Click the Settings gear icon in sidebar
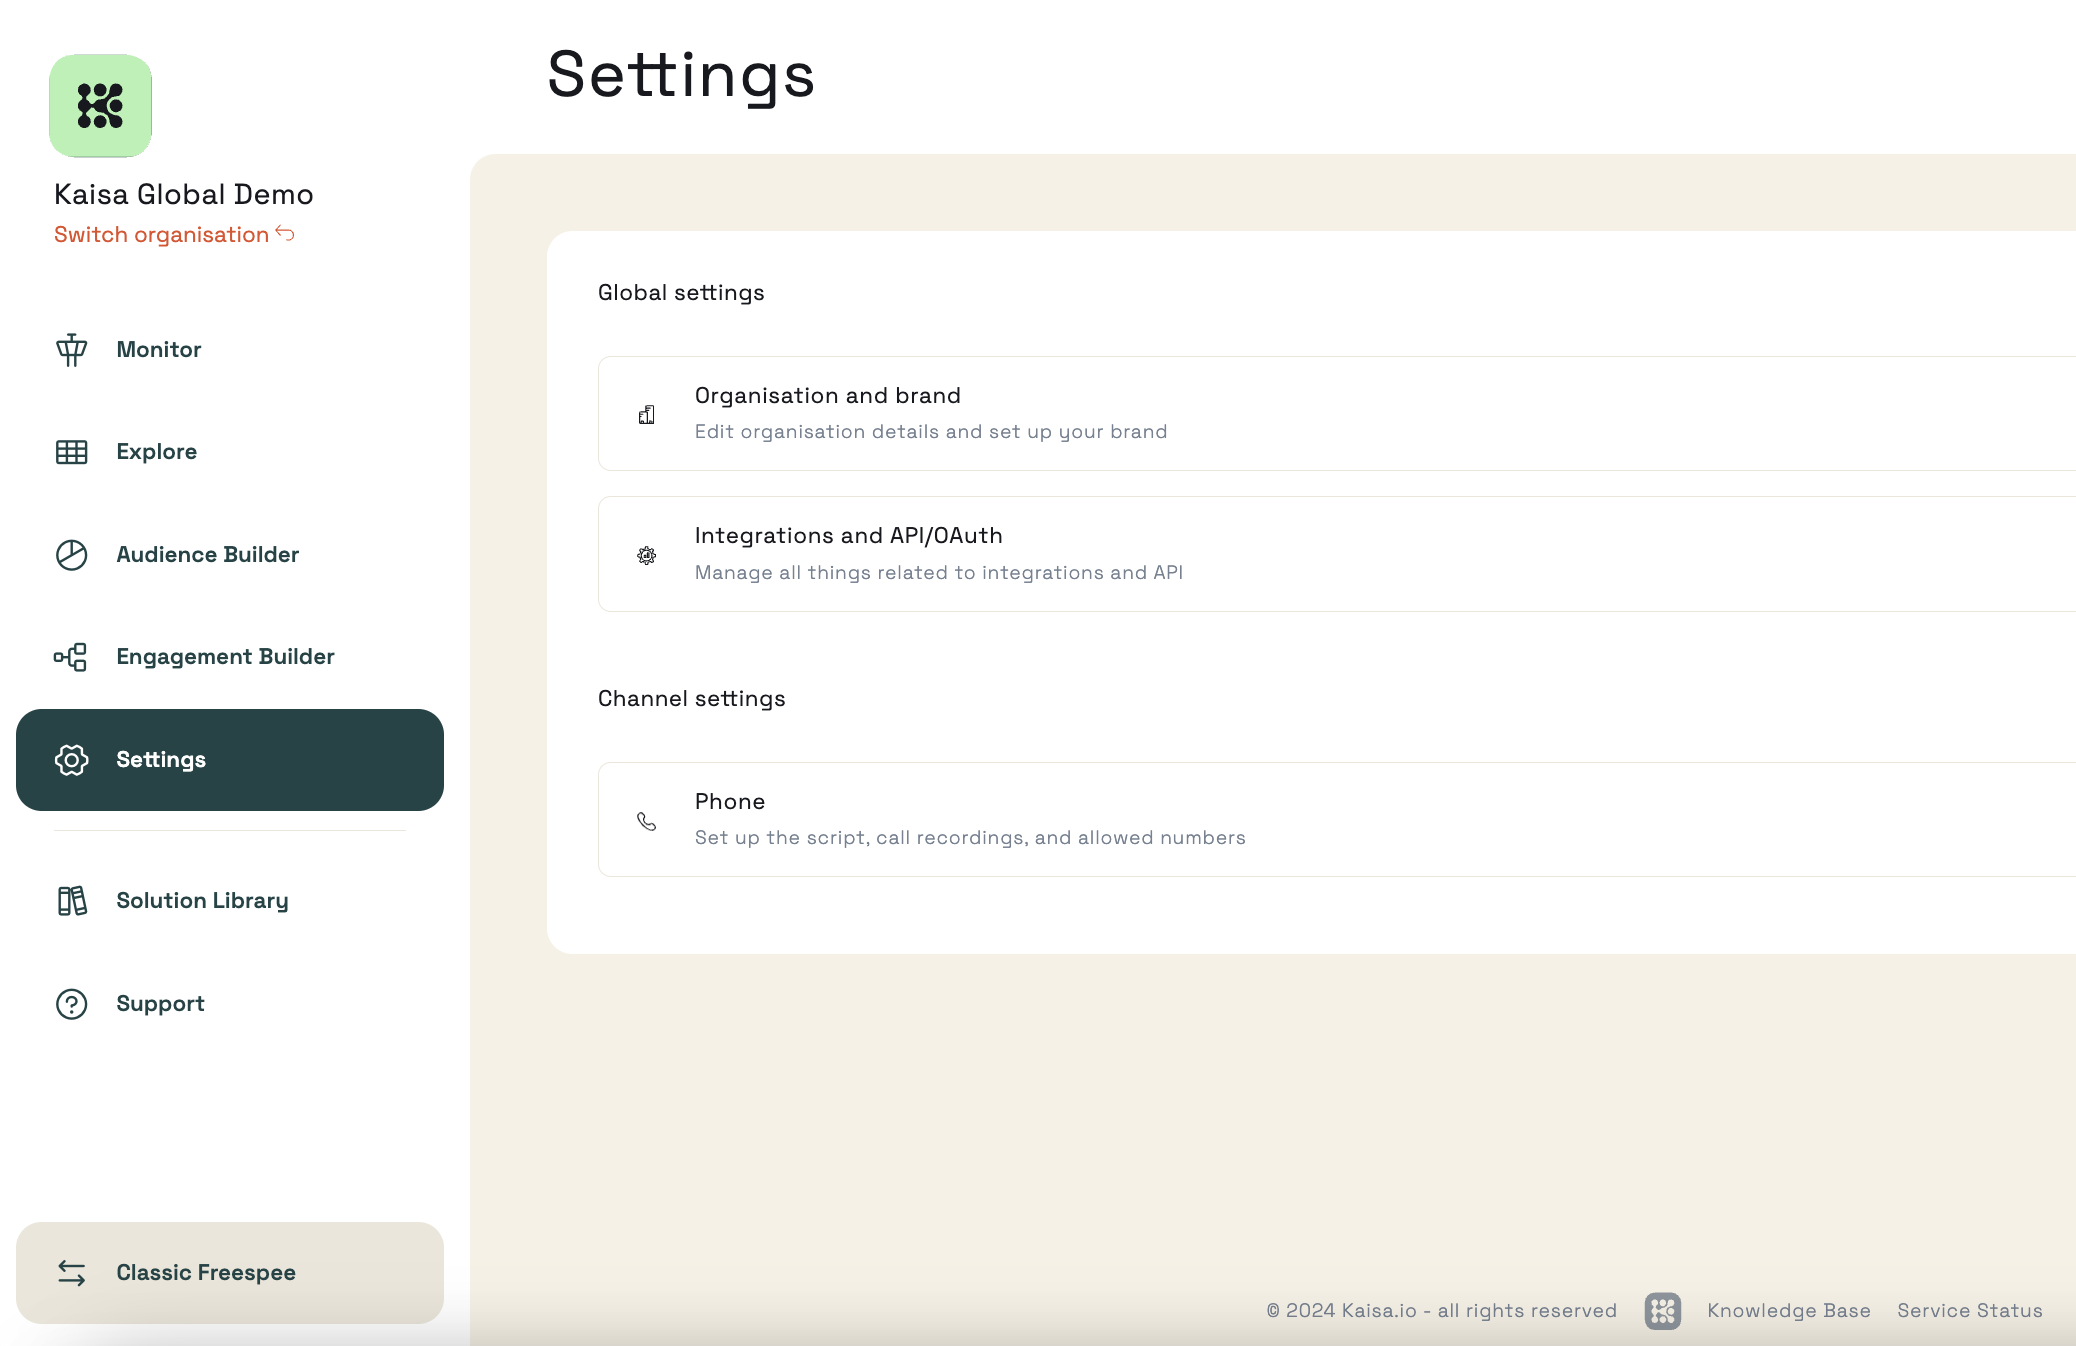This screenshot has width=2076, height=1346. coord(72,760)
